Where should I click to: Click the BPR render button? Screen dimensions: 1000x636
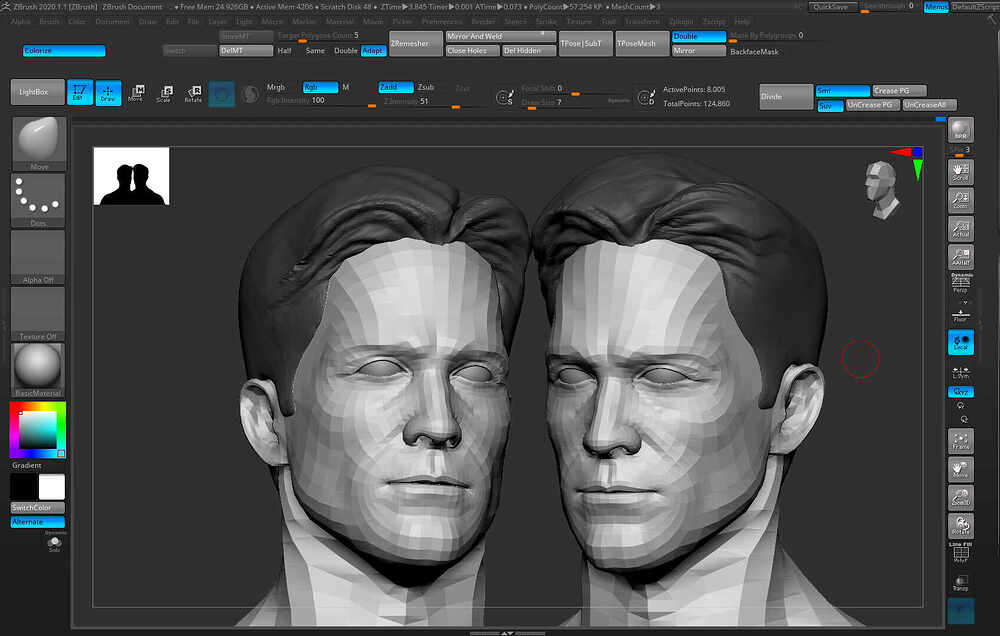(960, 130)
